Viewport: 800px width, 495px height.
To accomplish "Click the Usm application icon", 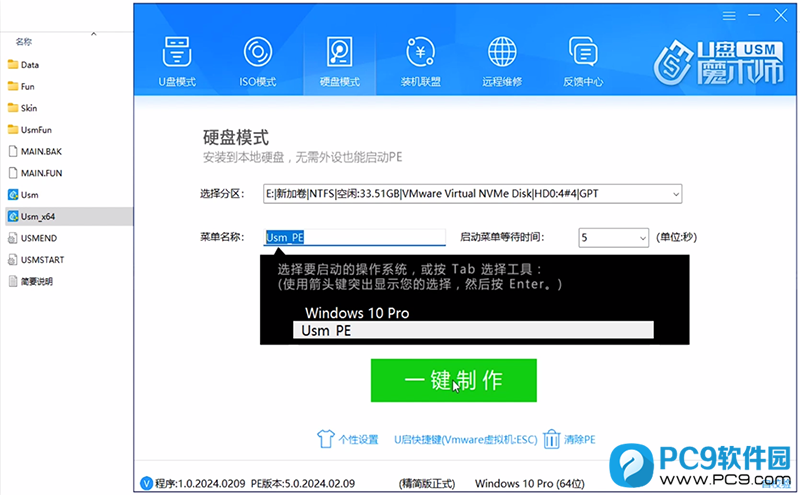I will [13, 195].
